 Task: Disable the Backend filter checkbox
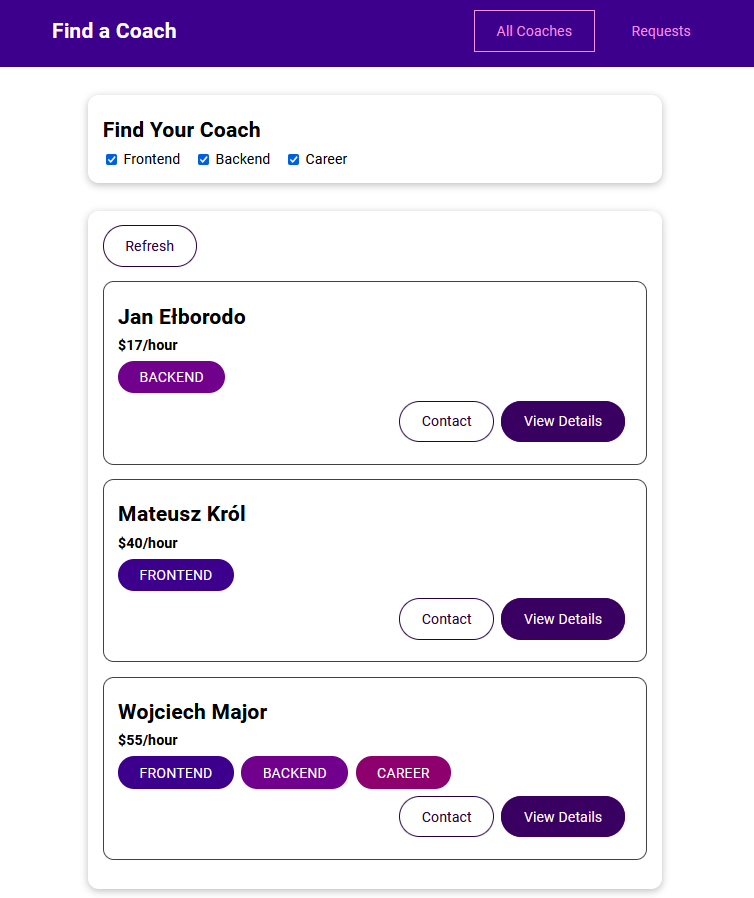[x=203, y=159]
